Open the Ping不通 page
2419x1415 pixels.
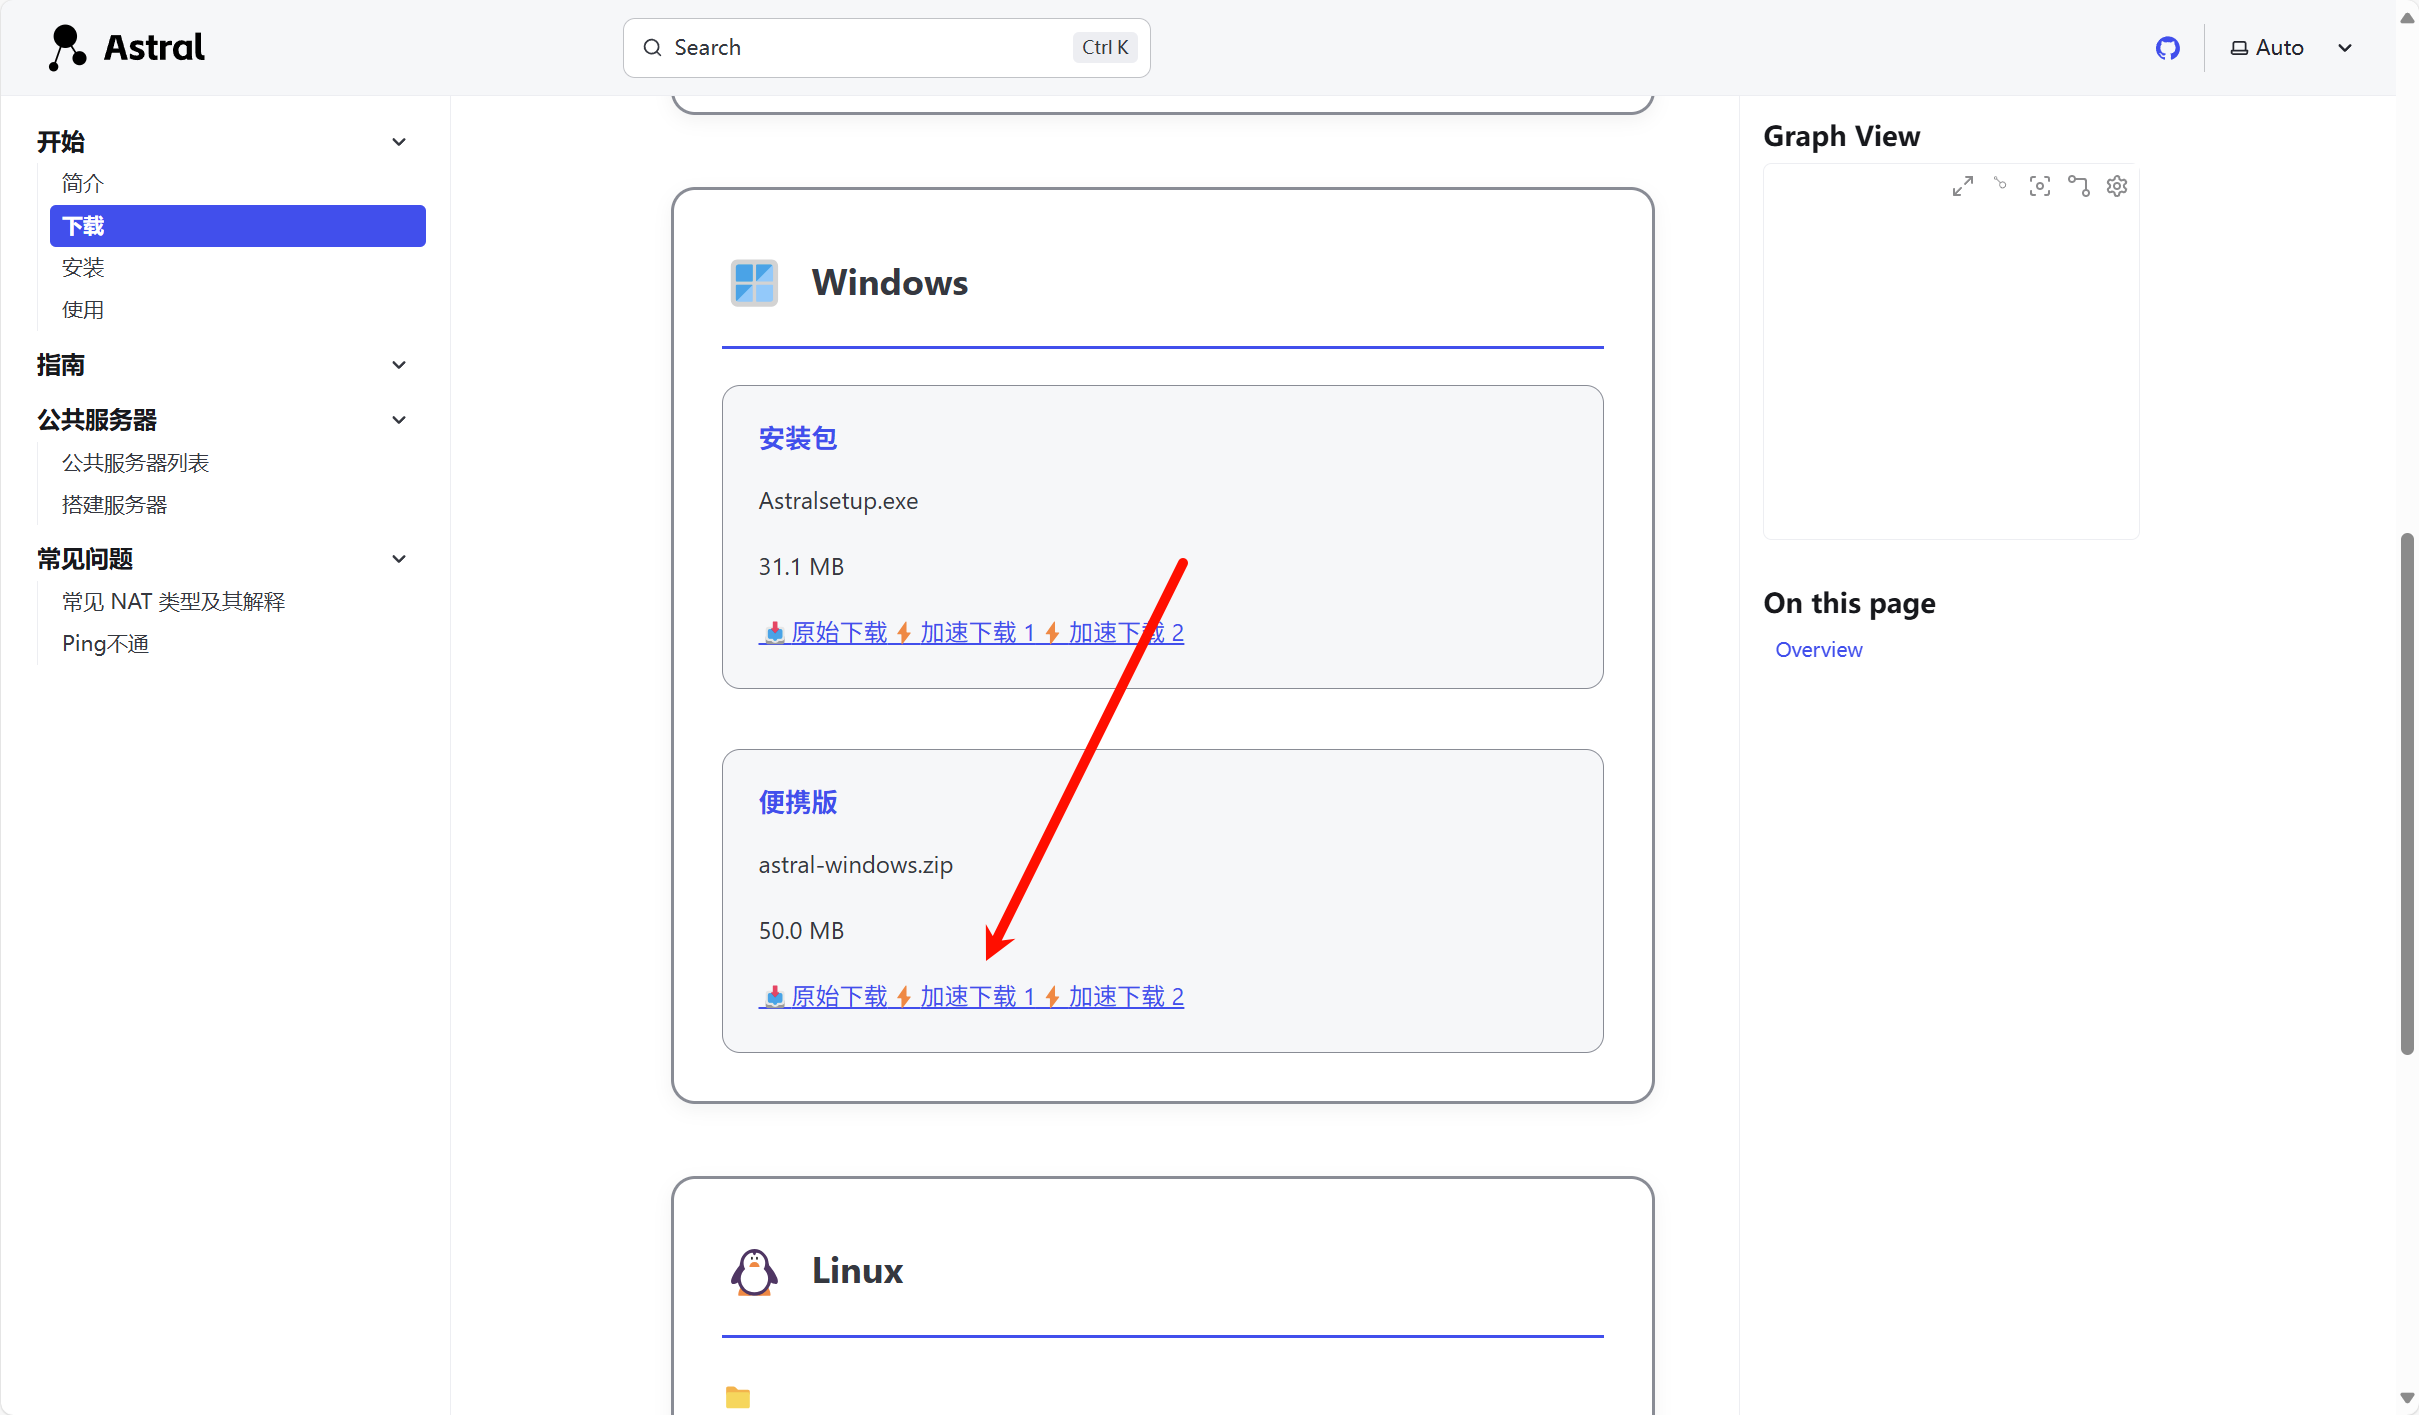pyautogui.click(x=106, y=644)
